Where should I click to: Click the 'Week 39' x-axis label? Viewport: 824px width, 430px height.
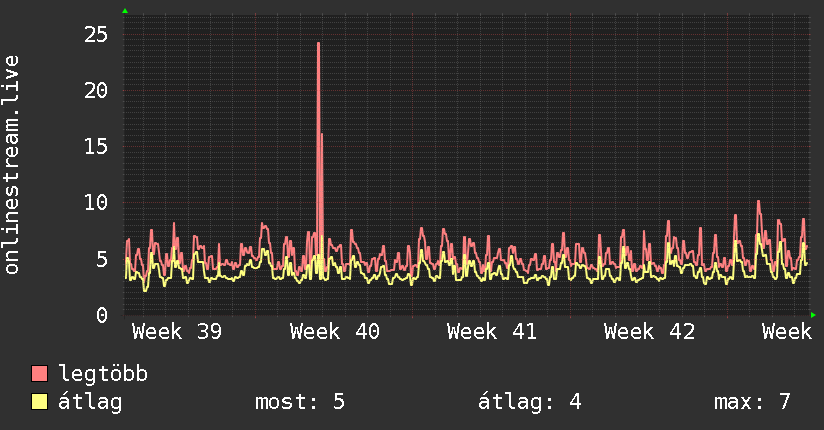click(x=177, y=332)
